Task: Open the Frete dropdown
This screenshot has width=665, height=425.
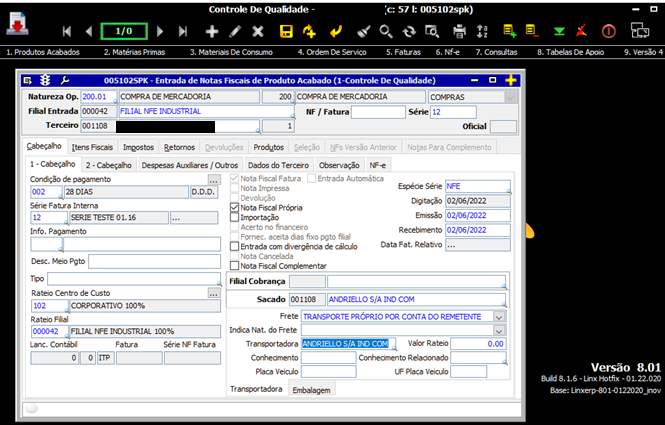Action: click(500, 314)
